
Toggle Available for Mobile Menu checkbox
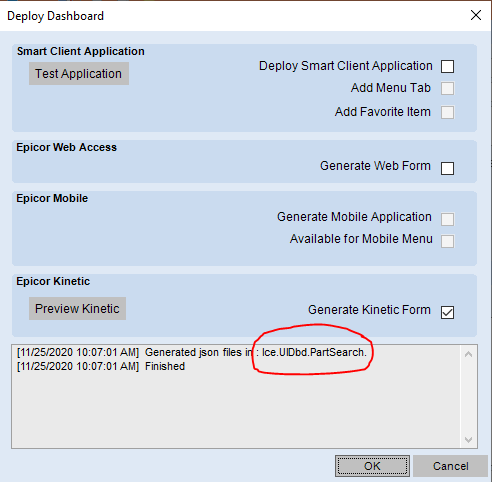tap(447, 241)
